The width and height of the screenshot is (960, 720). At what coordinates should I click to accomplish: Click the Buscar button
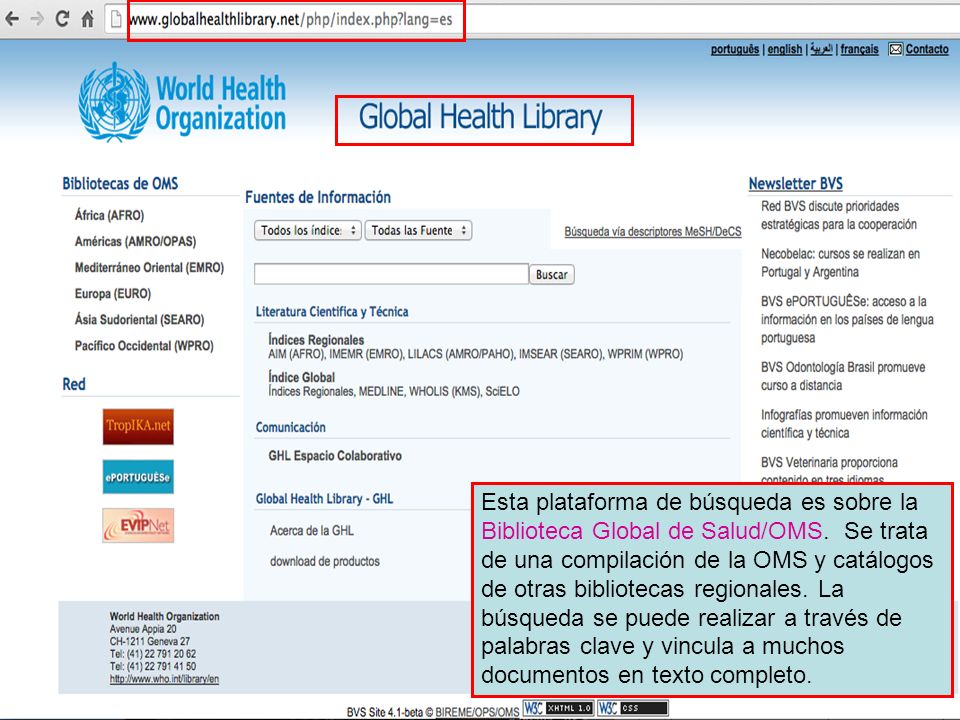[x=552, y=274]
